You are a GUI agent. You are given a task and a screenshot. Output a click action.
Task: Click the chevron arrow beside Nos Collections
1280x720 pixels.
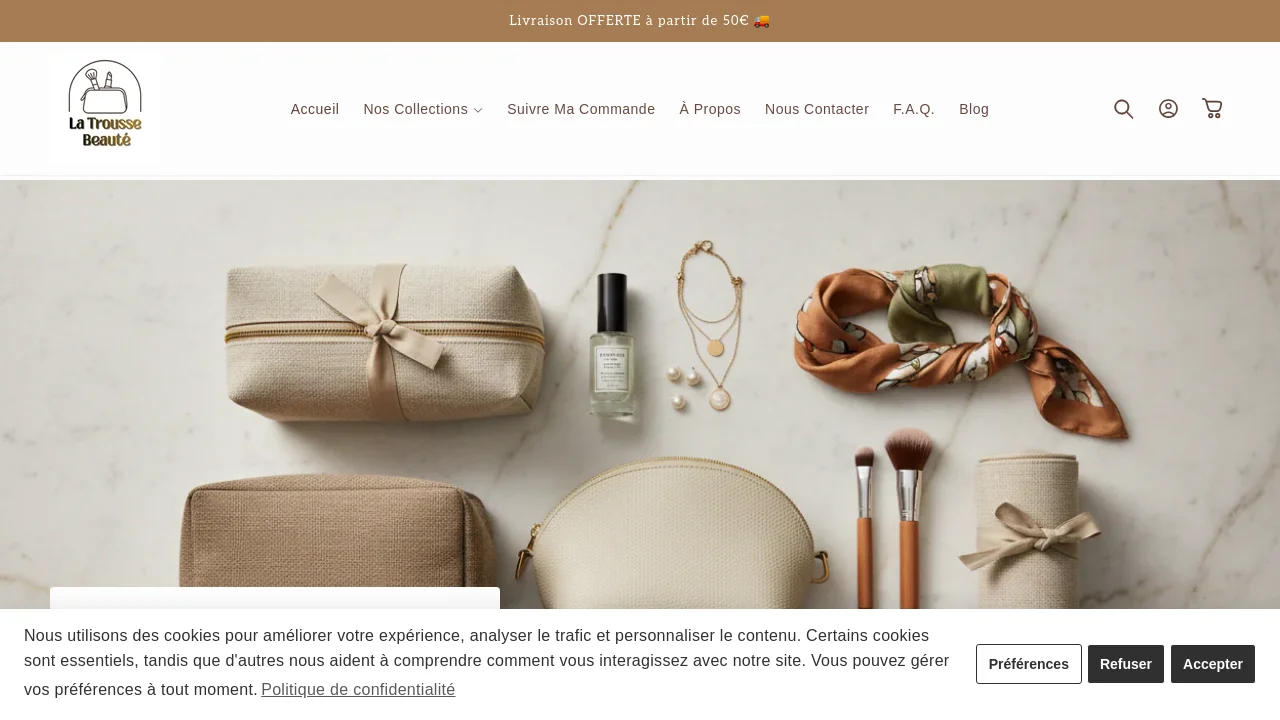coord(478,110)
